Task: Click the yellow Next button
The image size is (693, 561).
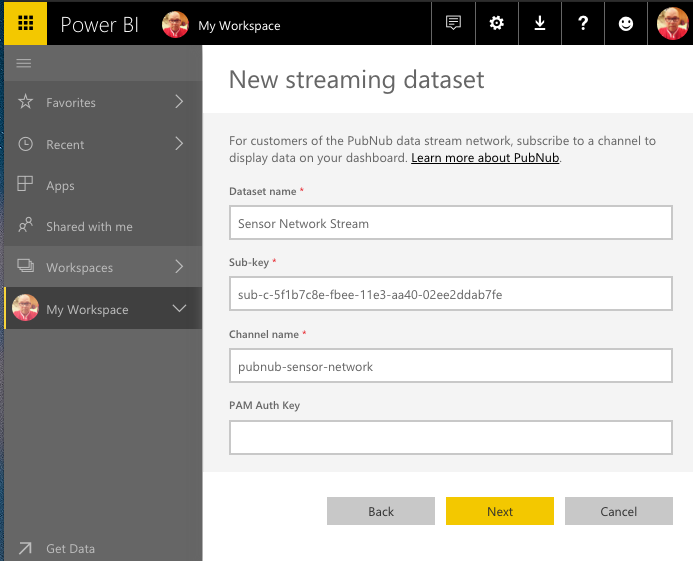Action: pyautogui.click(x=500, y=511)
